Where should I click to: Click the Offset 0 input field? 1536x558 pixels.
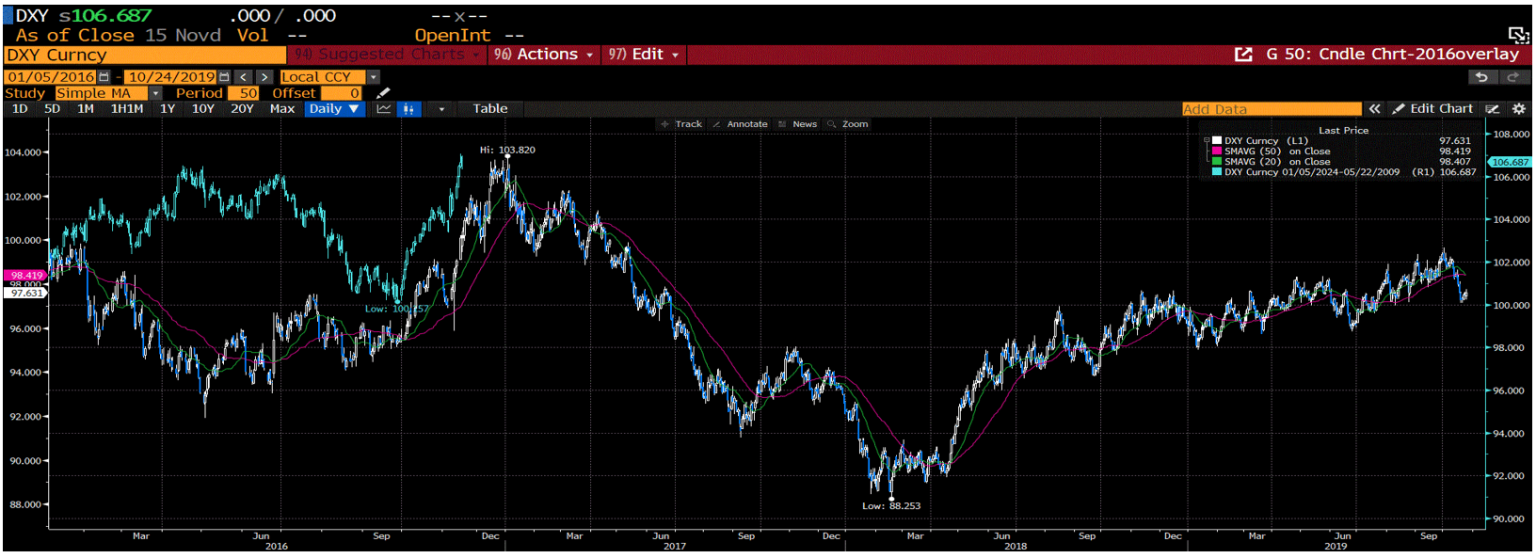(x=341, y=93)
